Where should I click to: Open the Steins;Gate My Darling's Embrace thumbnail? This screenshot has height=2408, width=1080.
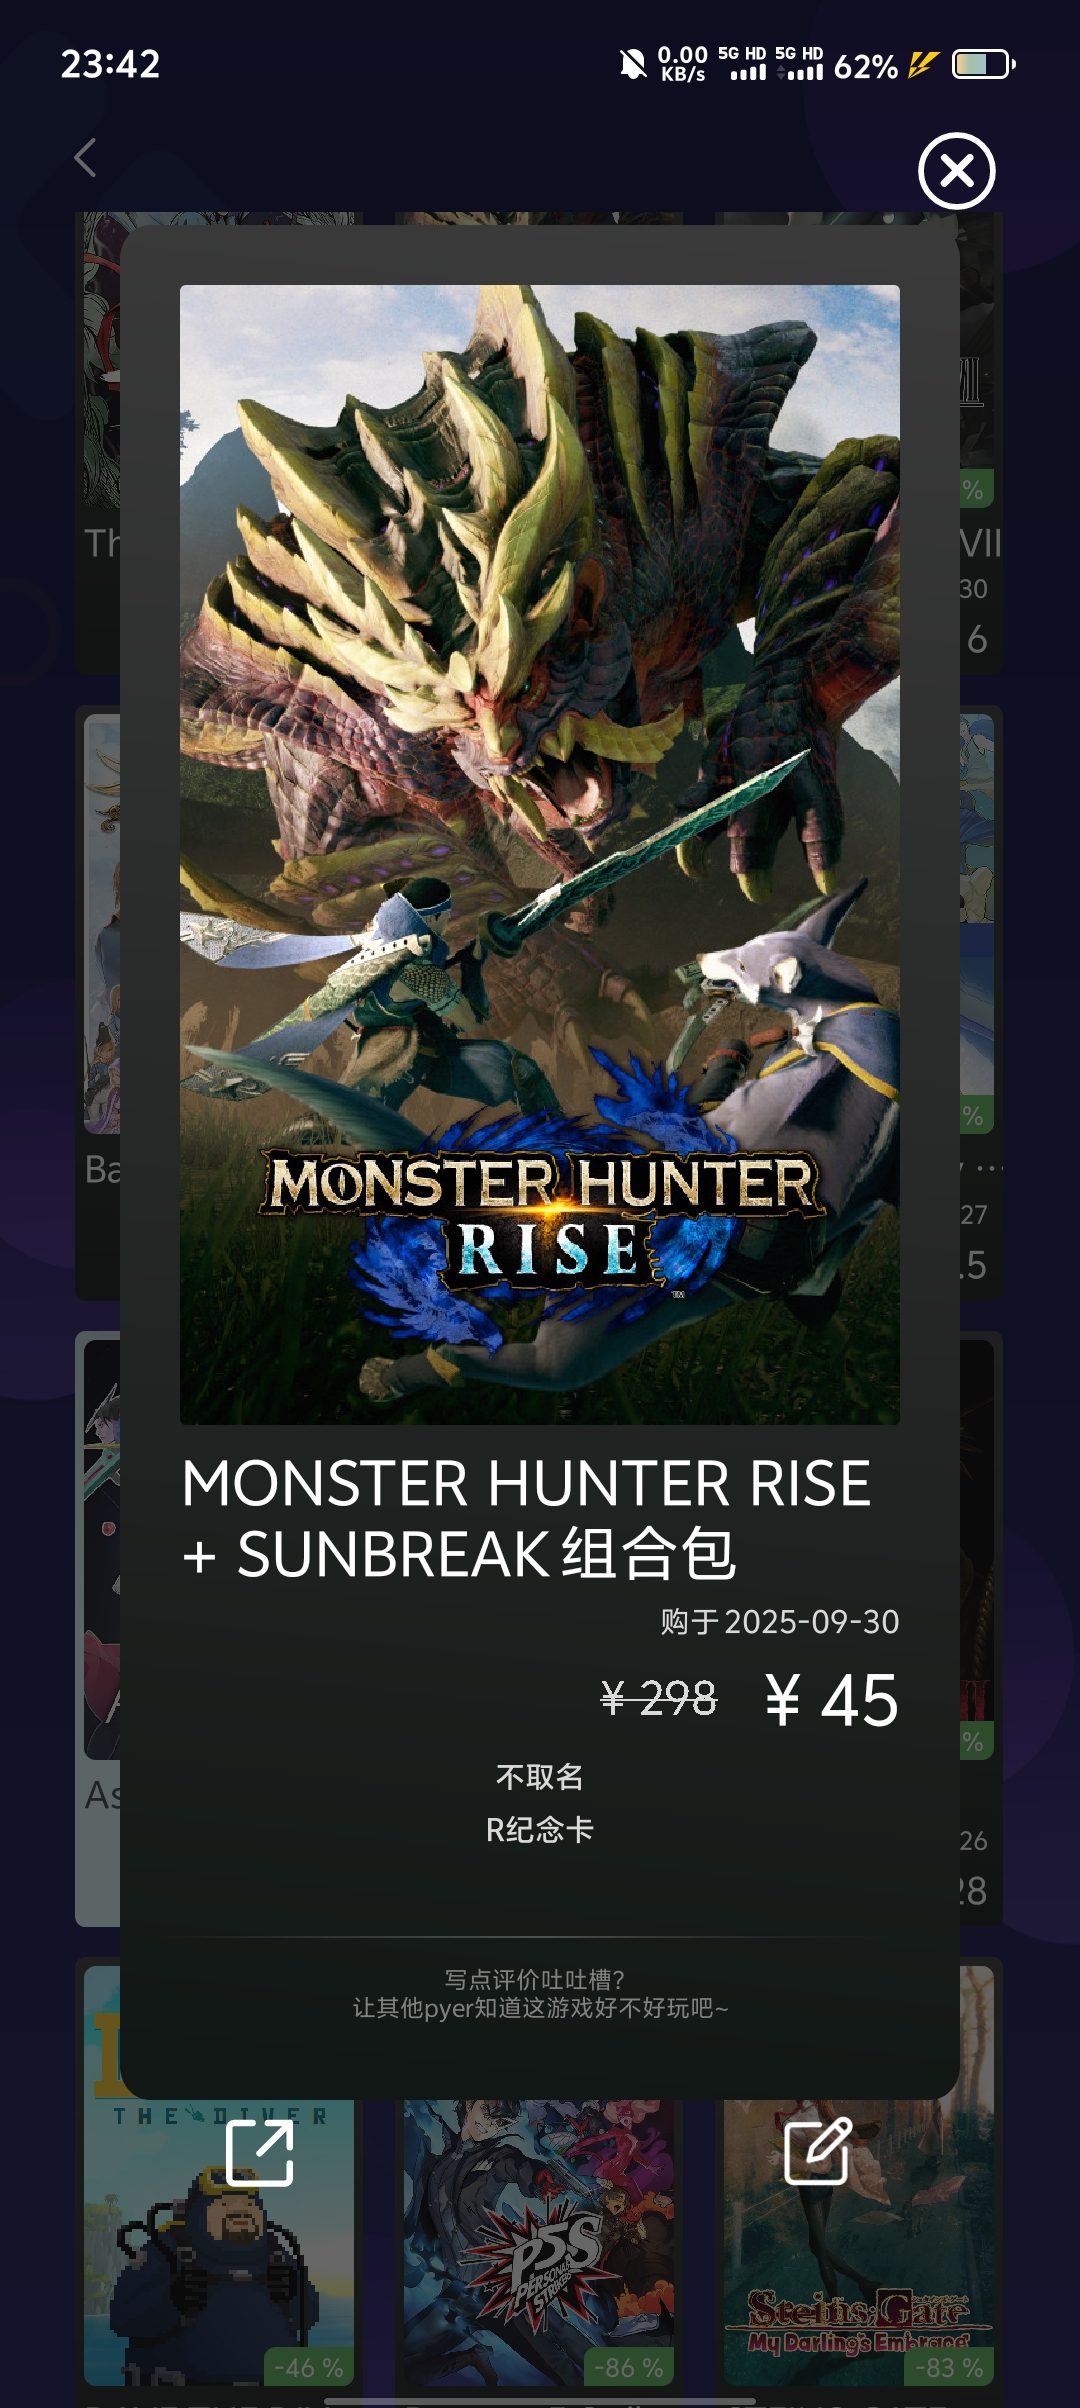[859, 2240]
